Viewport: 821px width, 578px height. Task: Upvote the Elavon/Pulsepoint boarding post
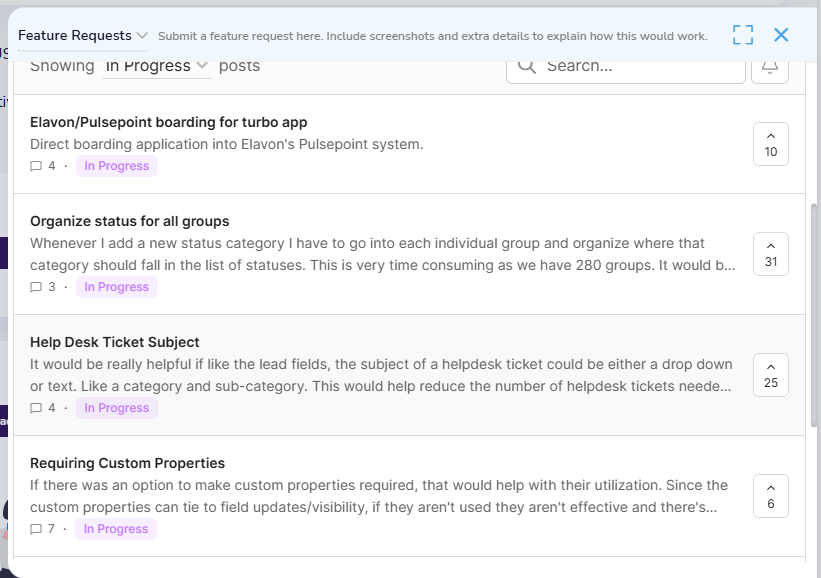770,143
